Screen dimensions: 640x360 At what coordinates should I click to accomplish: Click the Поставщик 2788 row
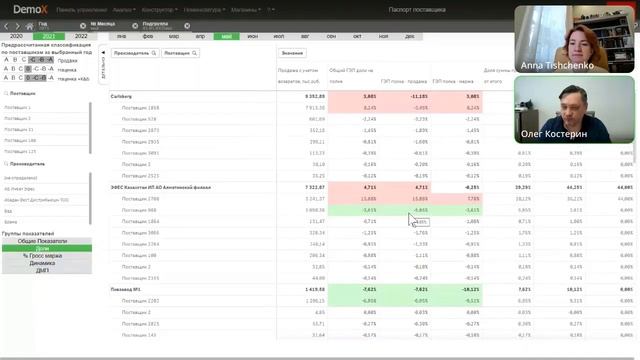click(x=372, y=199)
